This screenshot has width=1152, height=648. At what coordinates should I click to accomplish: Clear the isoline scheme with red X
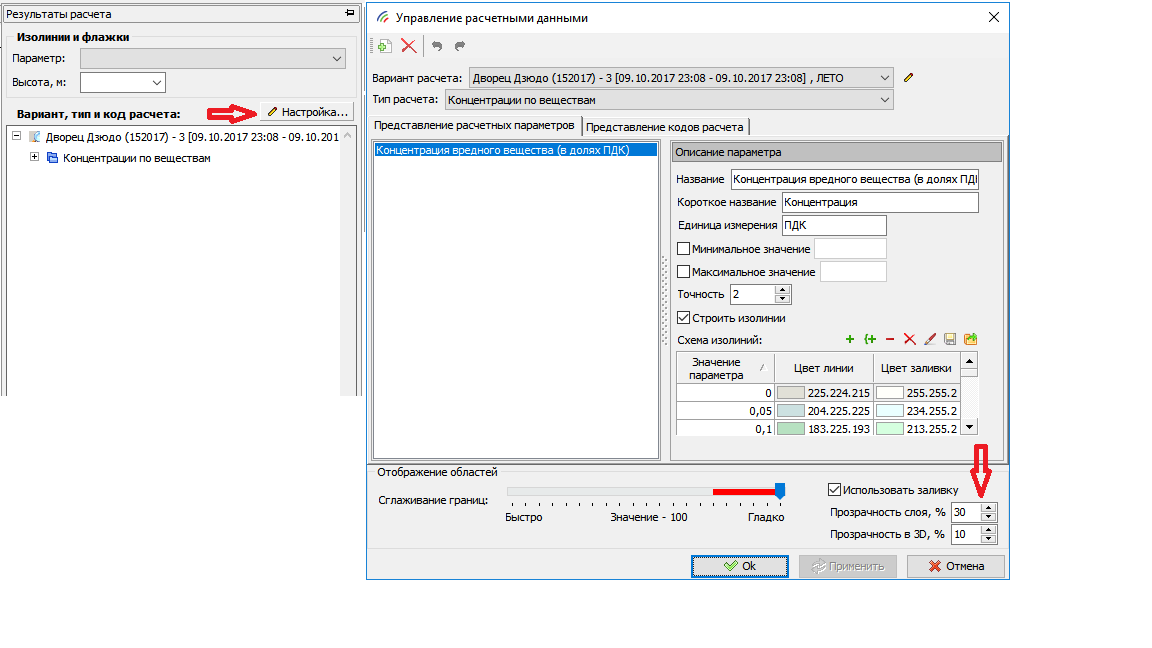click(x=909, y=340)
